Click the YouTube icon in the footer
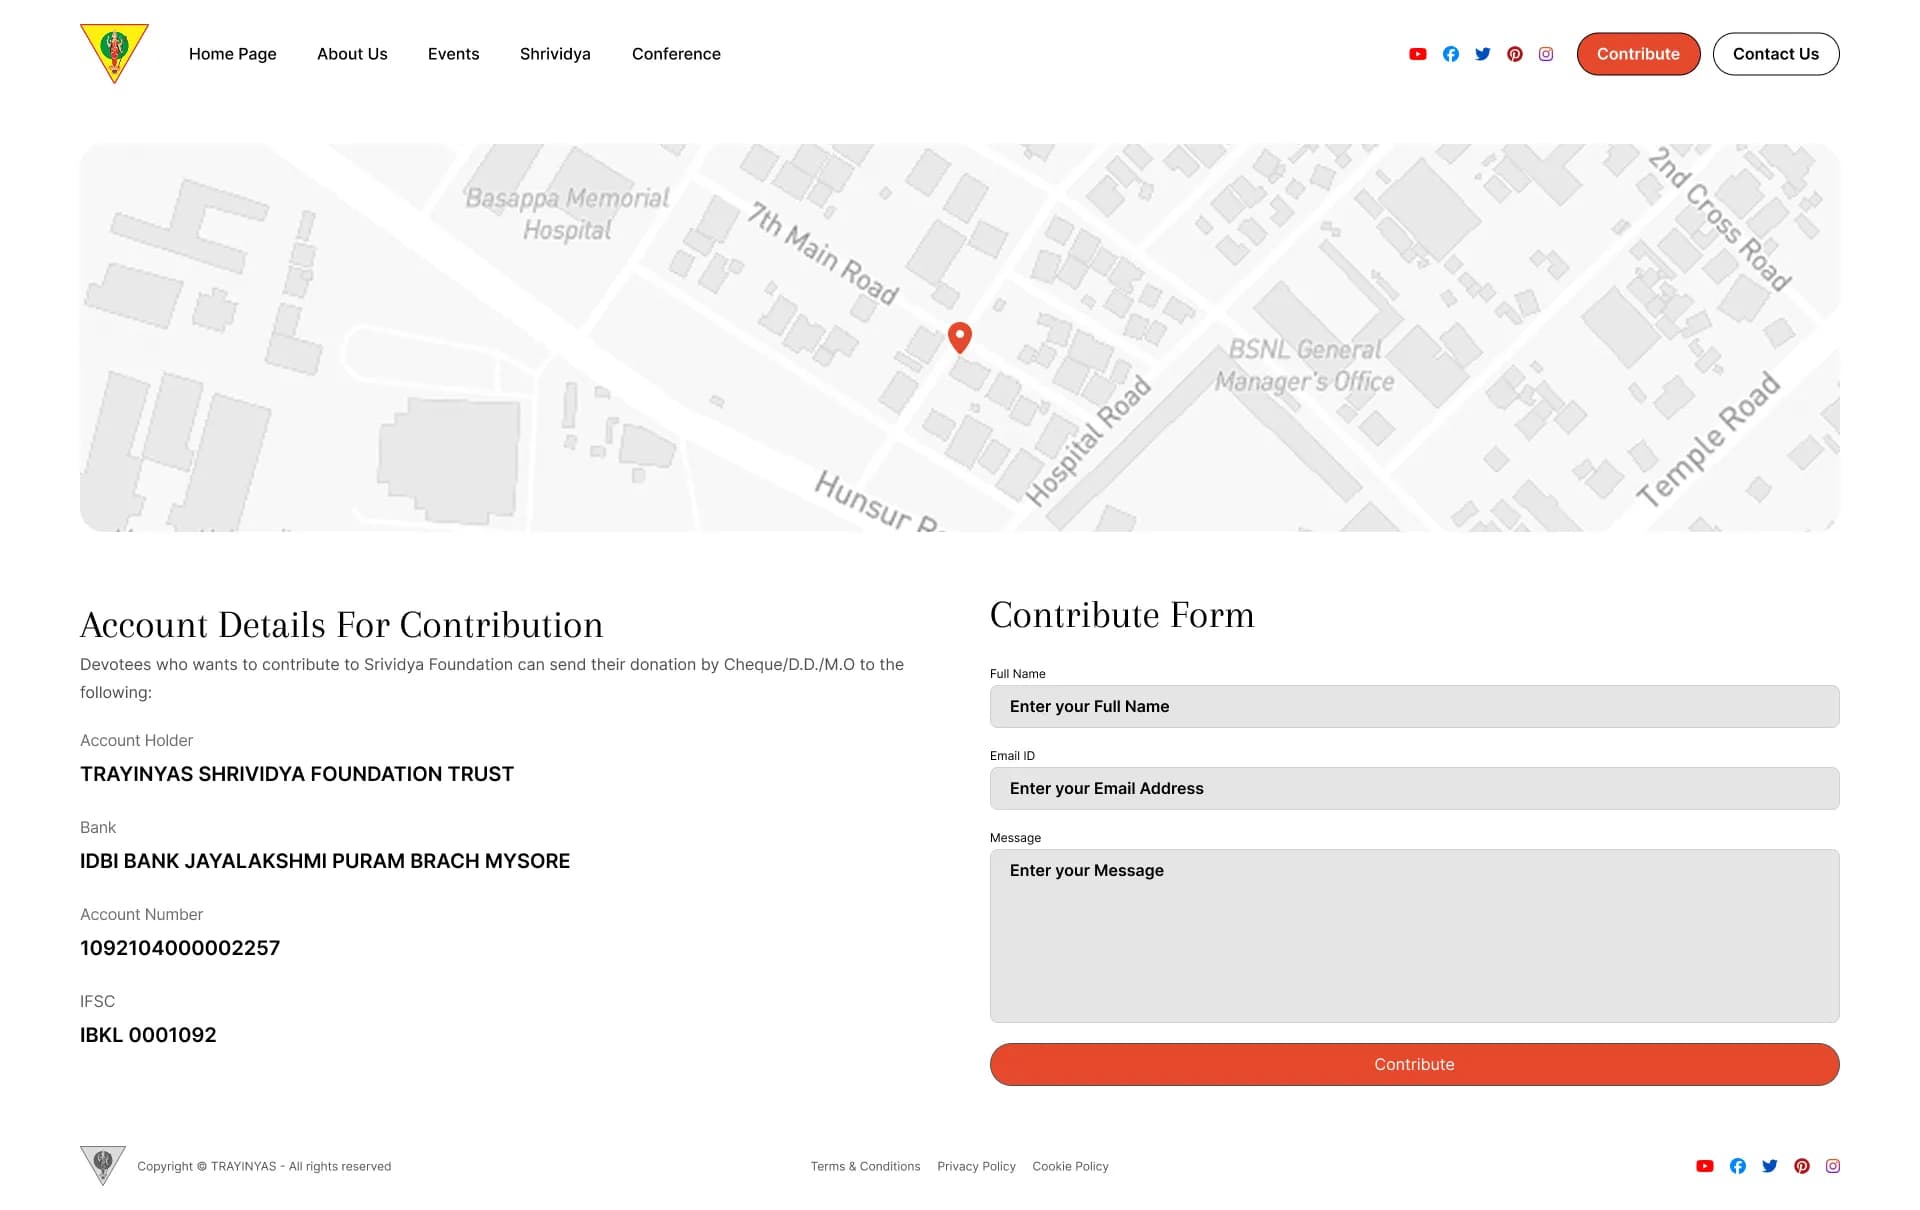This screenshot has width=1920, height=1210. click(1705, 1166)
